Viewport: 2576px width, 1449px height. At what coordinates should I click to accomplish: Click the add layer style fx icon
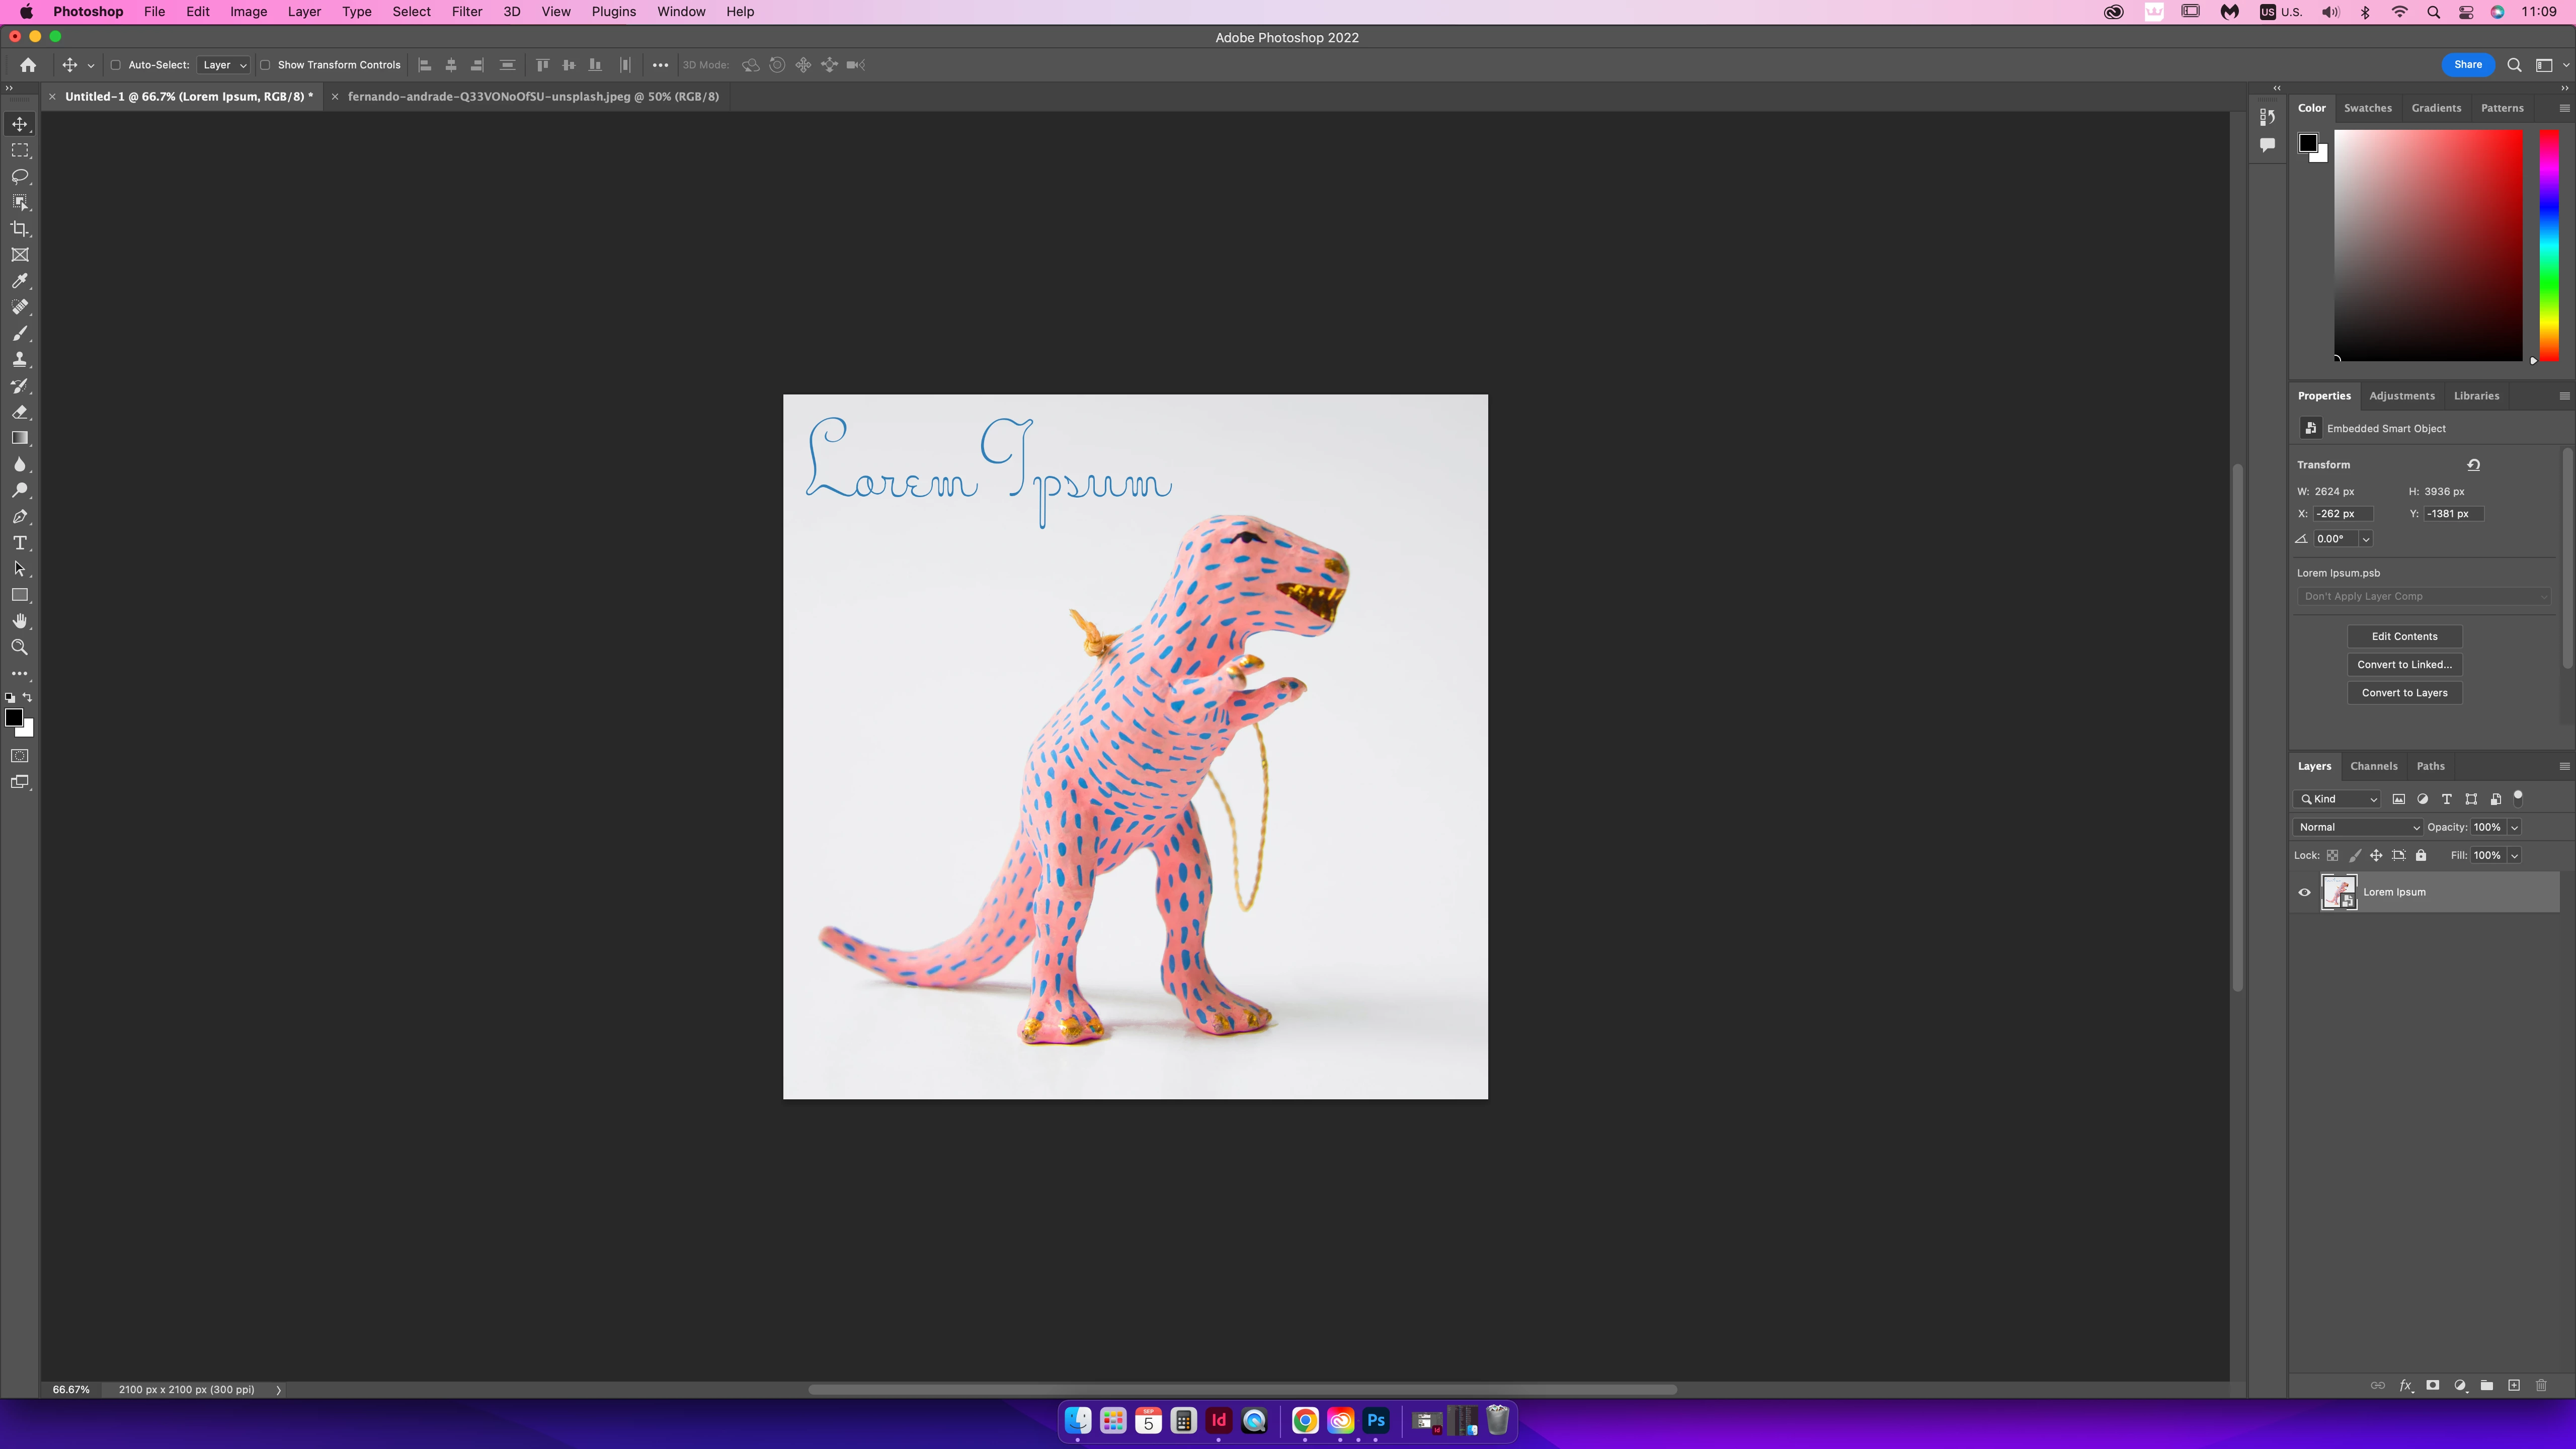(x=2406, y=1385)
